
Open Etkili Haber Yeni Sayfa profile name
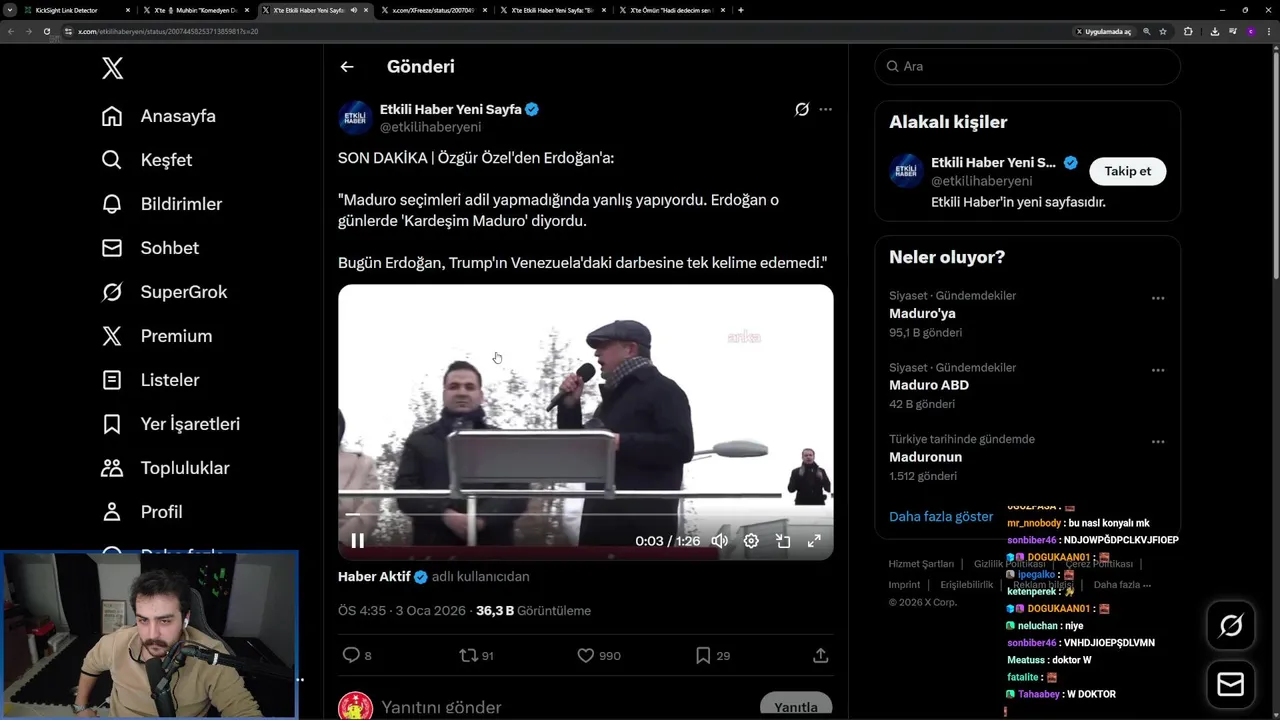pyautogui.click(x=451, y=109)
